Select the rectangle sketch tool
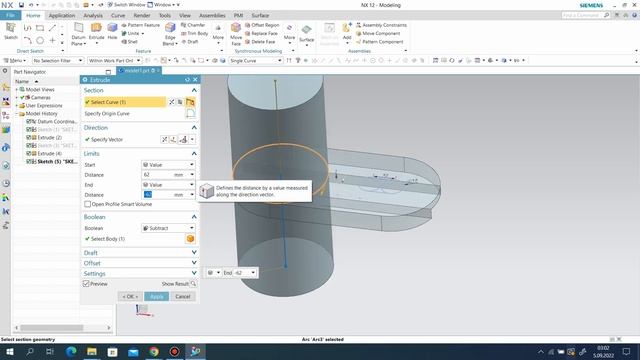This screenshot has height=360, width=640. pyautogui.click(x=40, y=28)
